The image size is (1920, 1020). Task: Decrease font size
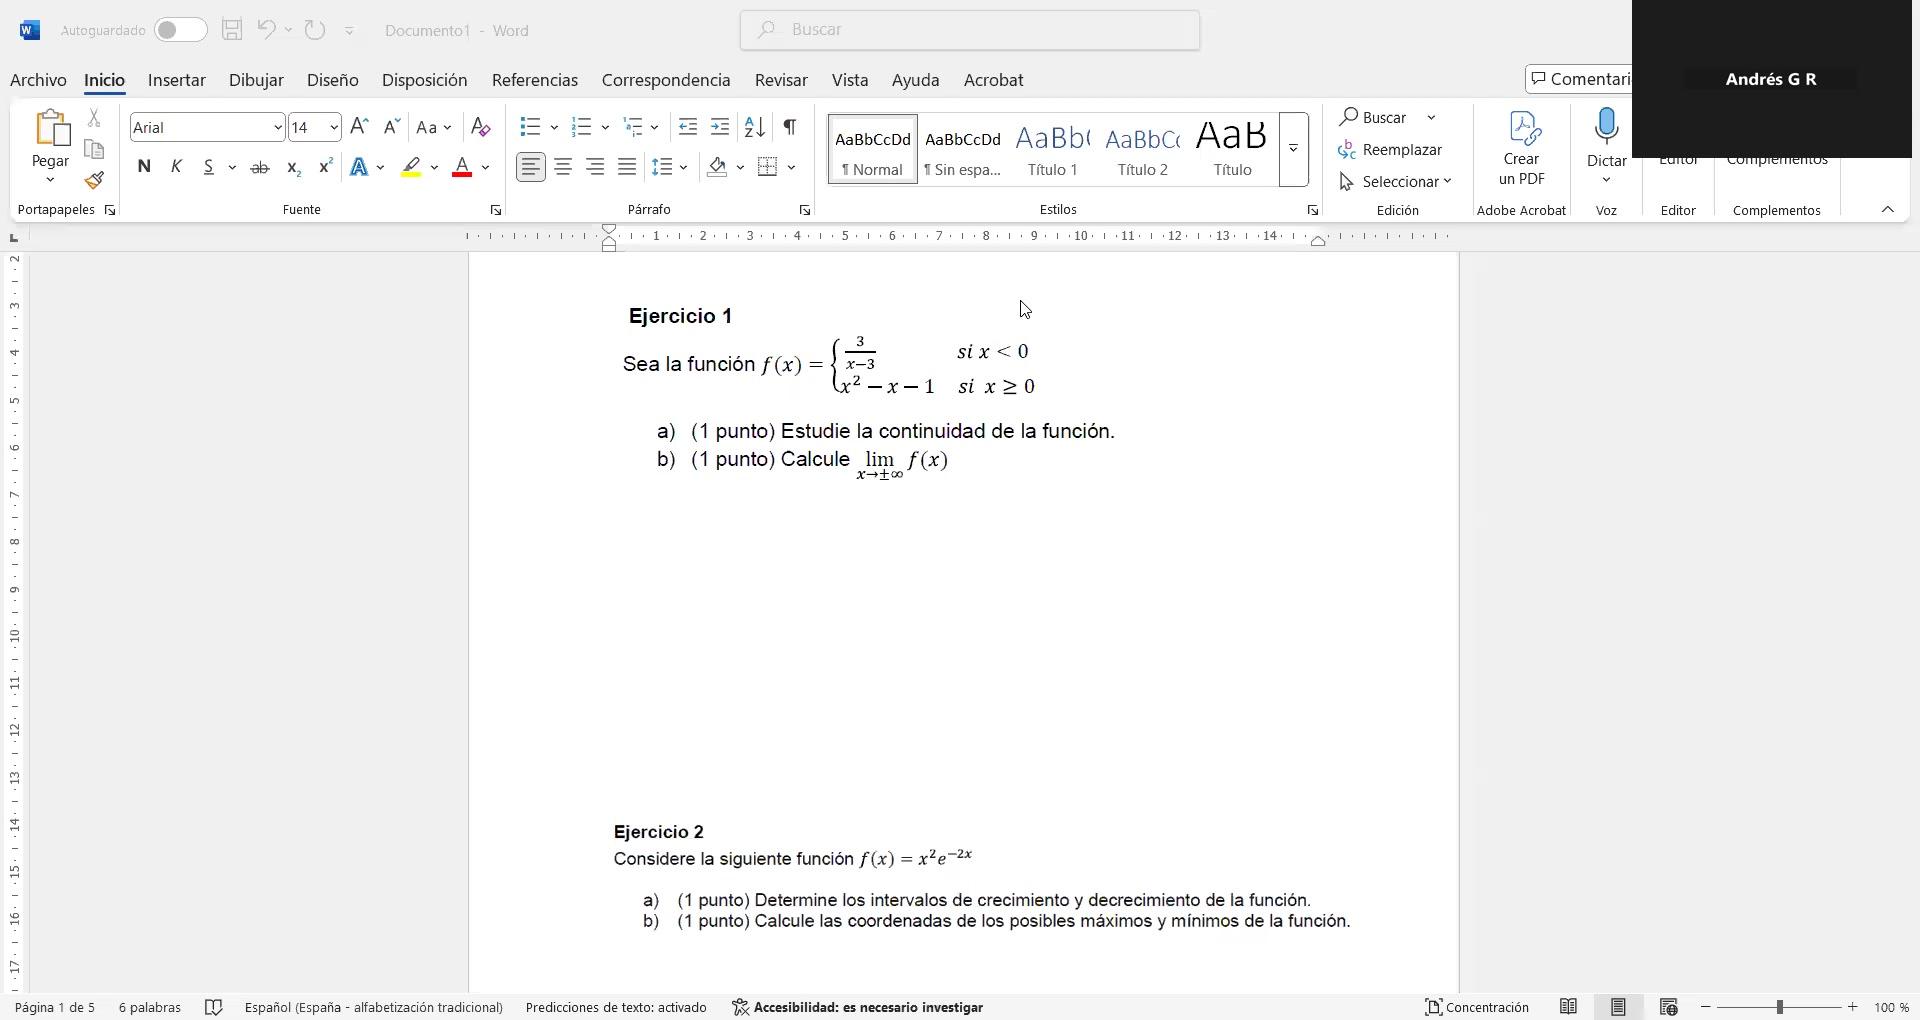tap(392, 127)
